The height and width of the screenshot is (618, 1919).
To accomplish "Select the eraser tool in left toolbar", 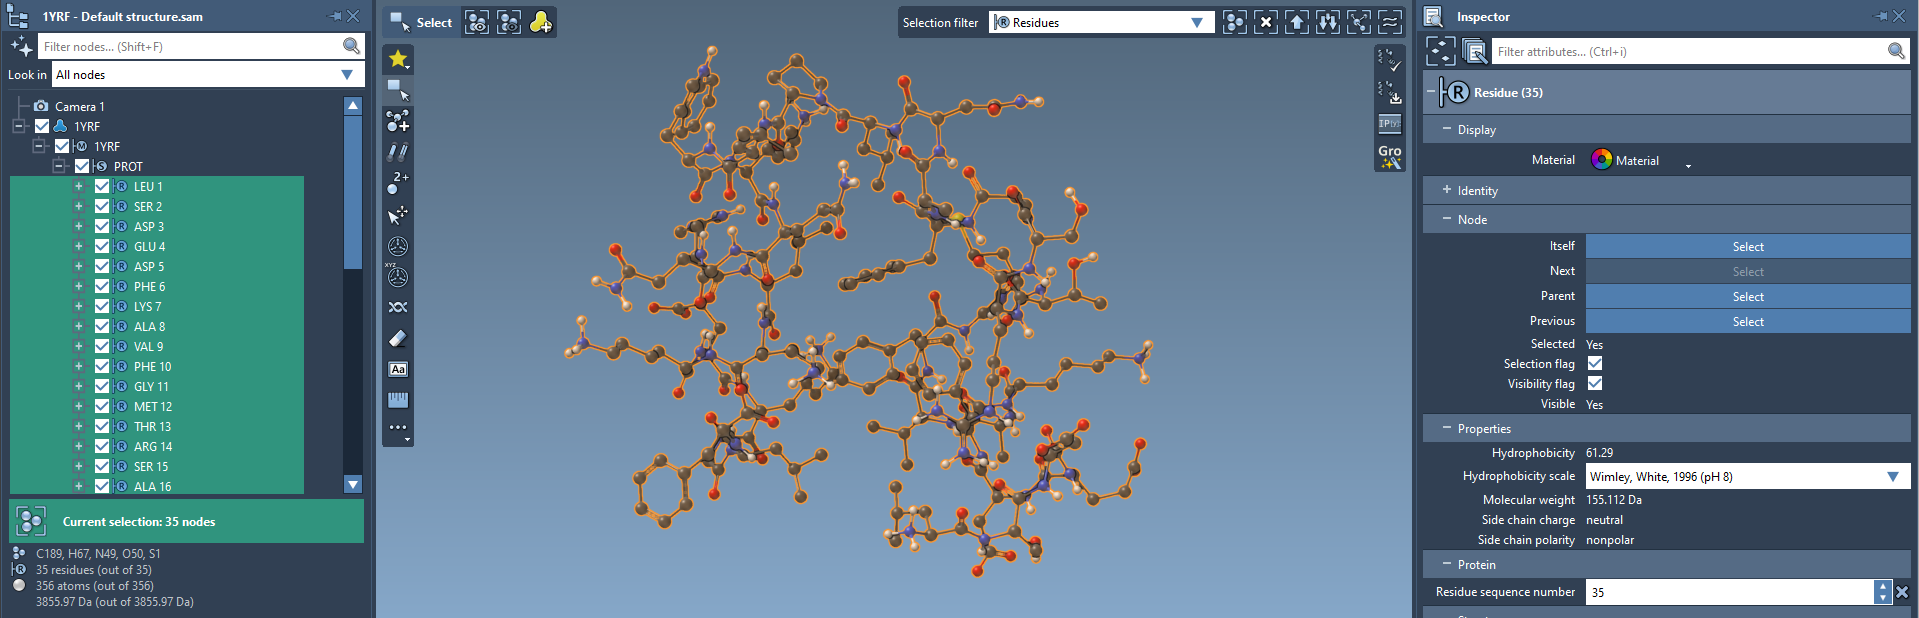I will coord(398,338).
